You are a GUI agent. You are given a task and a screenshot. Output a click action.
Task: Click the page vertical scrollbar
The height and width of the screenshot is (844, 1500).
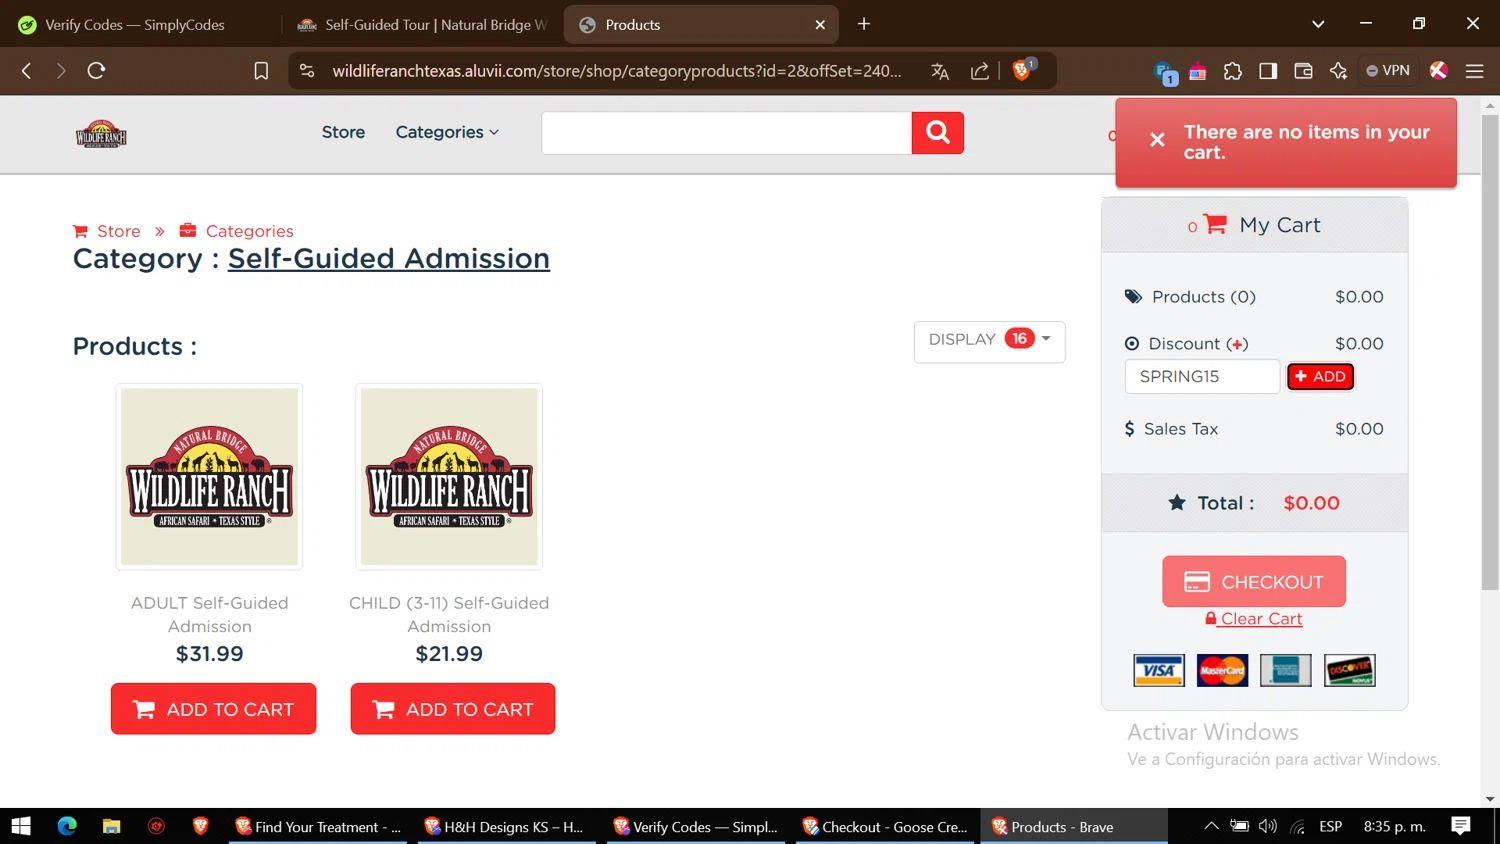click(1490, 350)
